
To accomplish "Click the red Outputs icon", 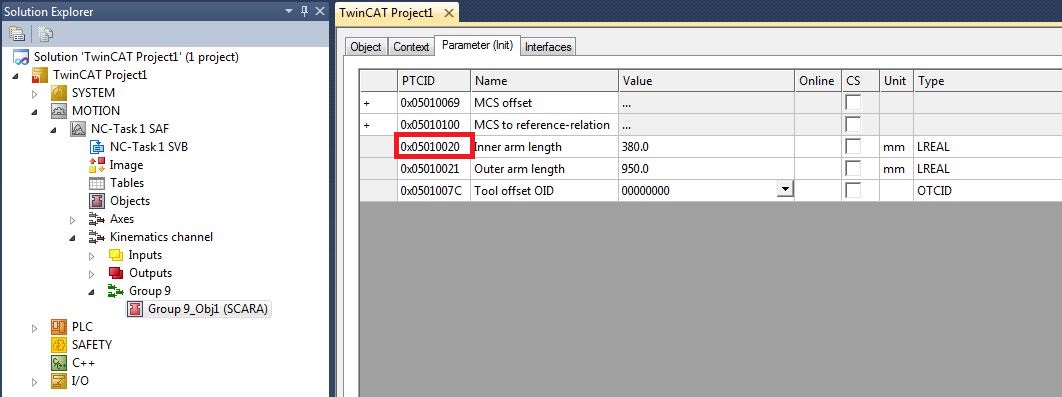I will click(116, 273).
